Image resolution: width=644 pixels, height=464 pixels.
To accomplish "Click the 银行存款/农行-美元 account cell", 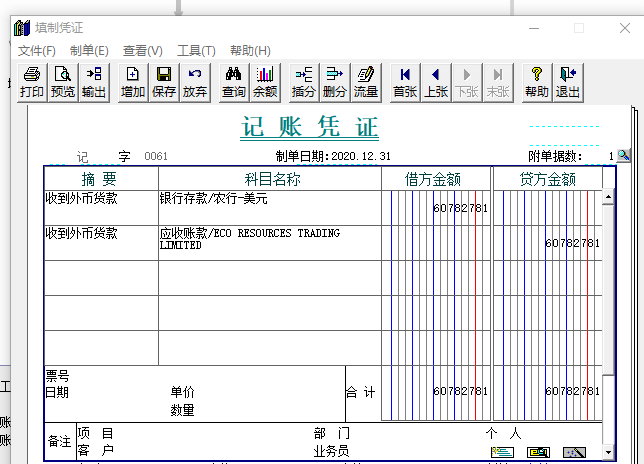I will (270, 207).
